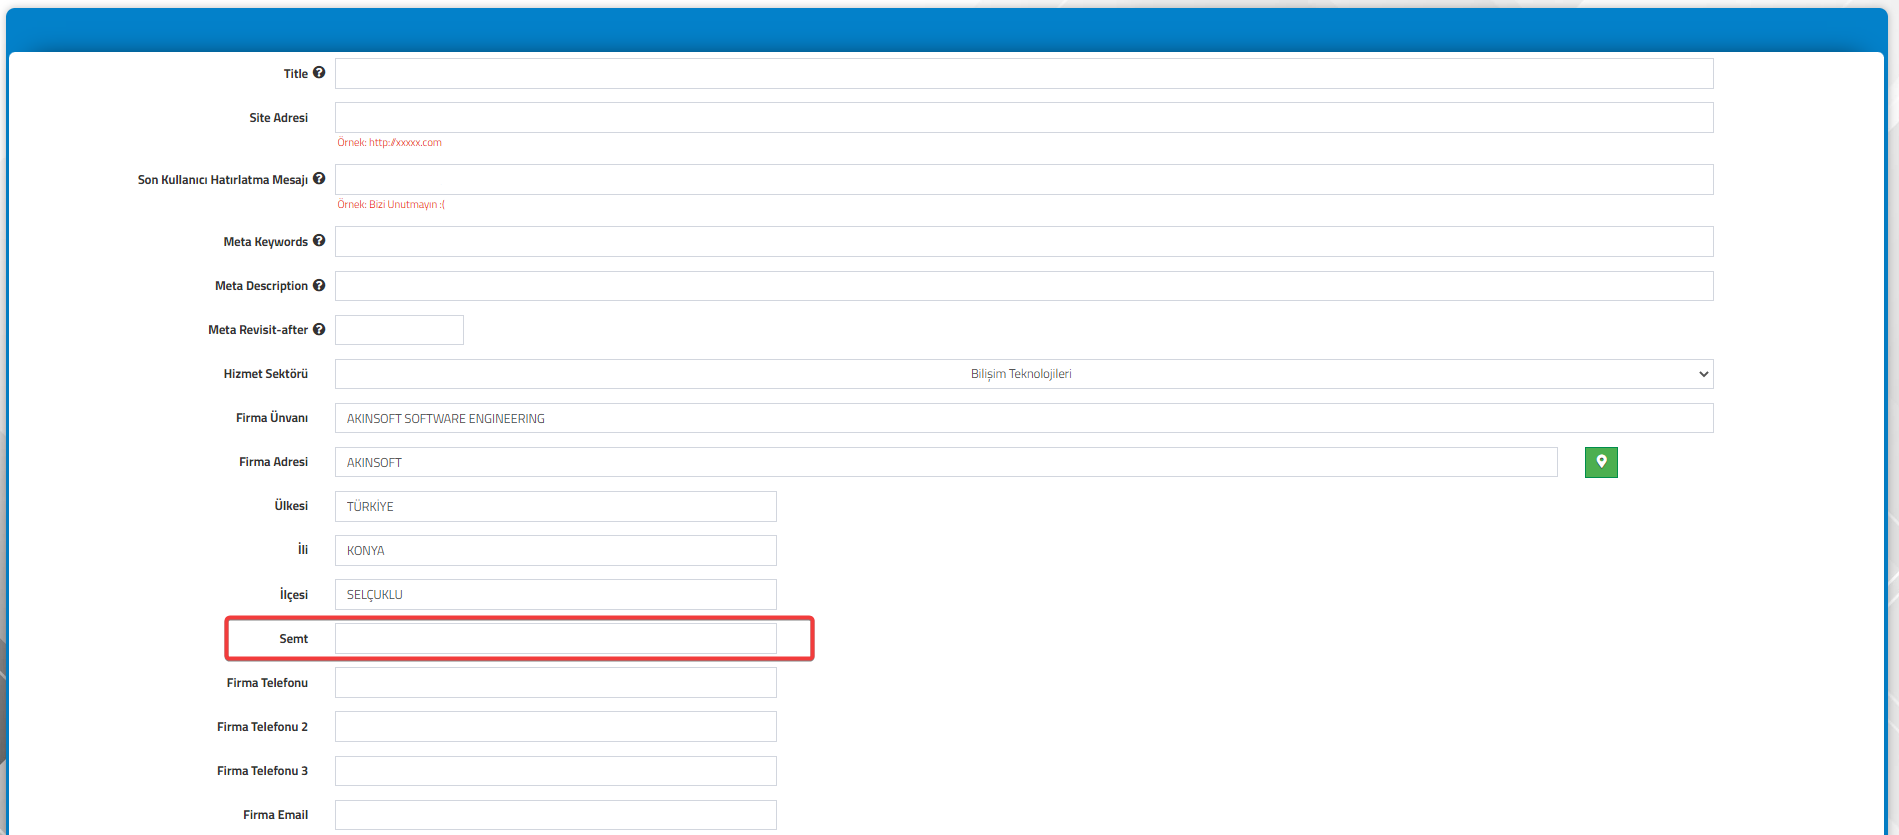The height and width of the screenshot is (835, 1899).
Task: Focus the Meta Revisit-after input box
Action: (x=399, y=330)
